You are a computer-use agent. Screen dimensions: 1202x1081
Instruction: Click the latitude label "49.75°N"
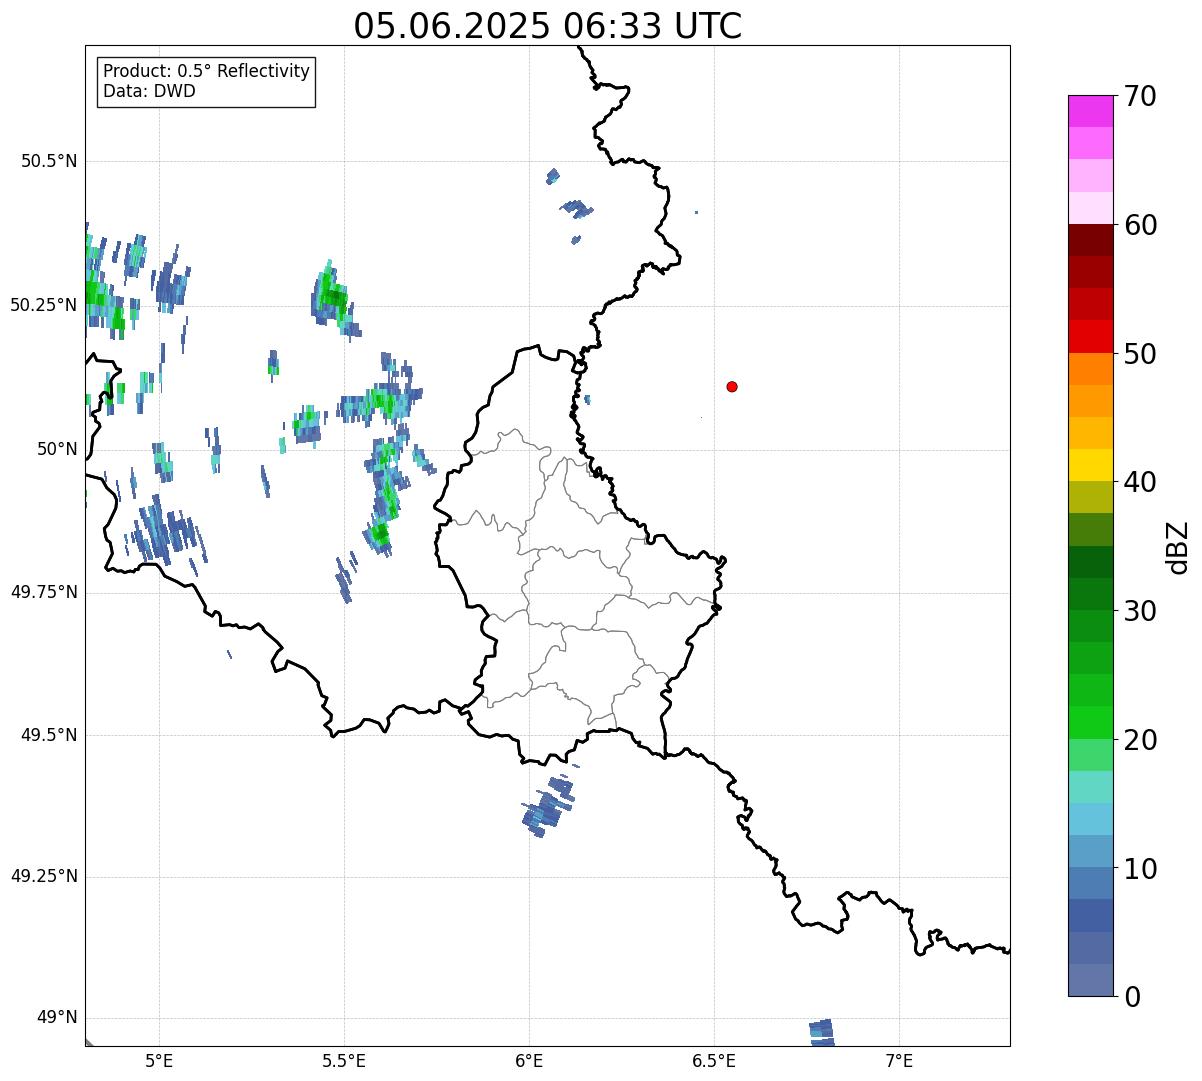coord(44,592)
